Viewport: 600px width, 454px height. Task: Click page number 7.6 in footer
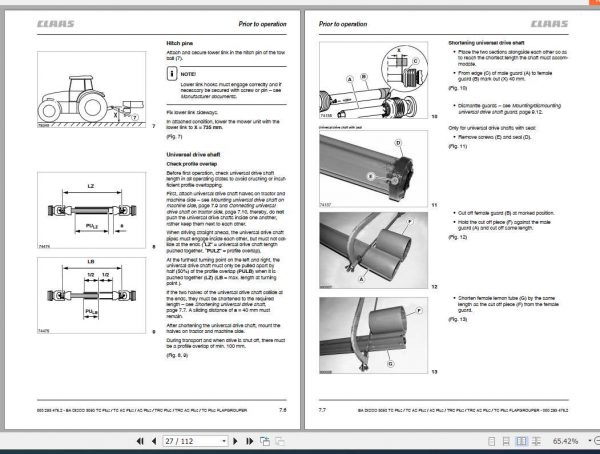click(x=282, y=410)
